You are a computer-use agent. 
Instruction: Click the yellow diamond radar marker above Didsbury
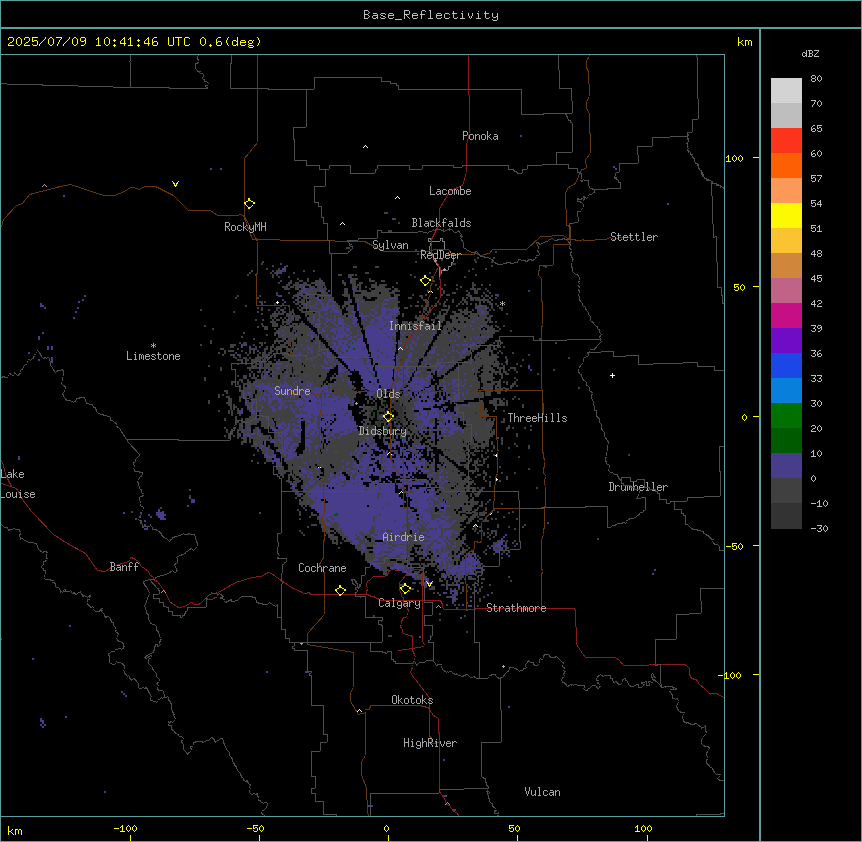(x=388, y=416)
